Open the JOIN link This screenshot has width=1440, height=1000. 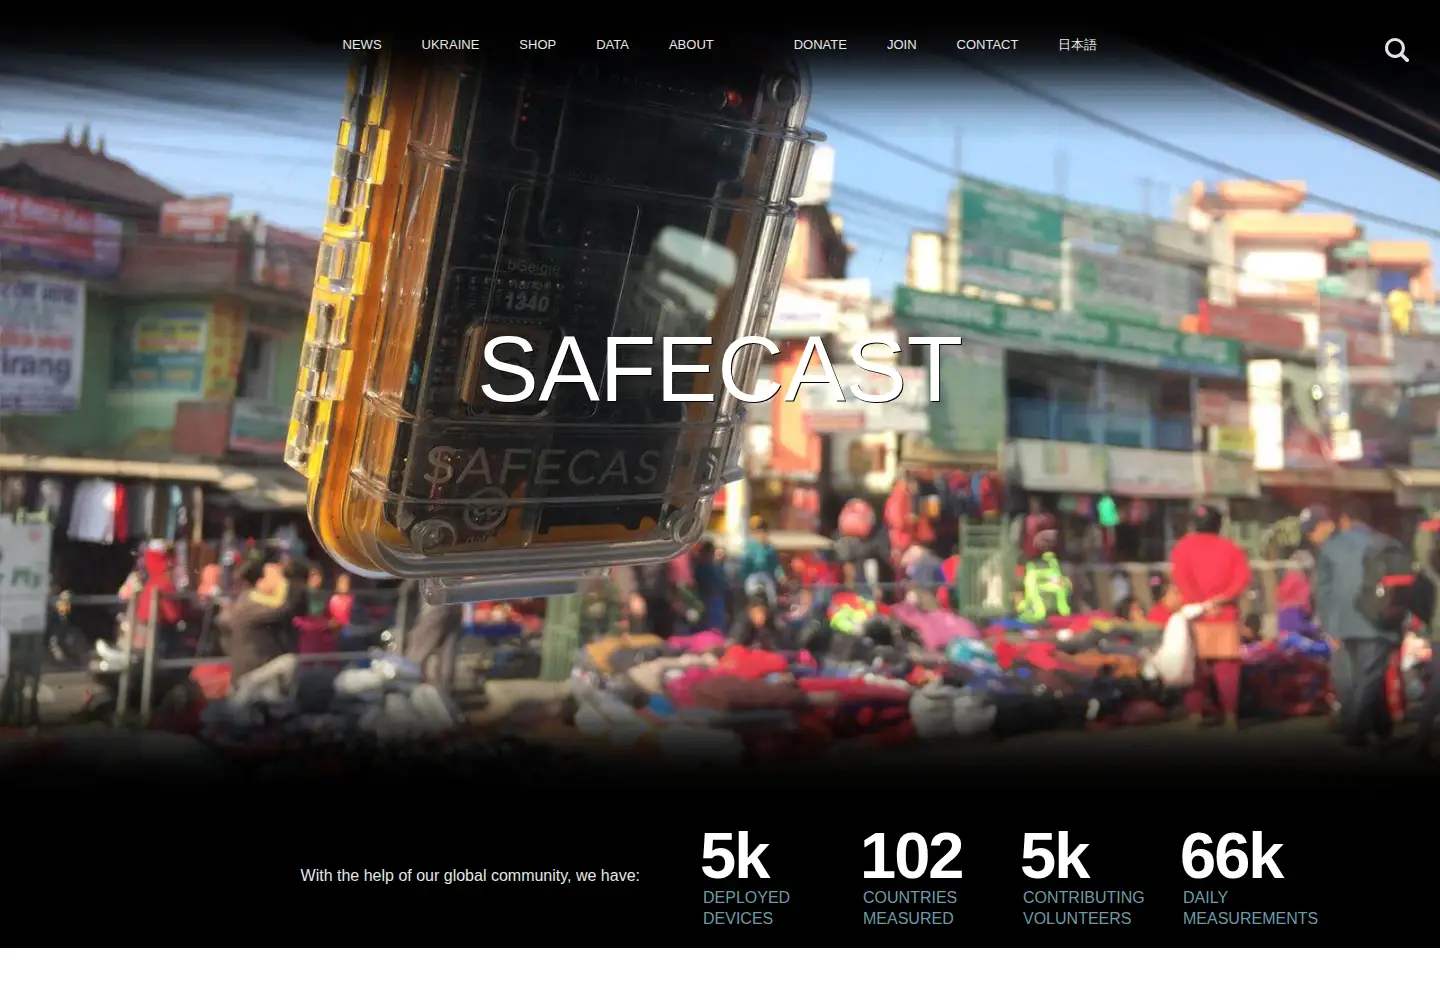pyautogui.click(x=901, y=45)
